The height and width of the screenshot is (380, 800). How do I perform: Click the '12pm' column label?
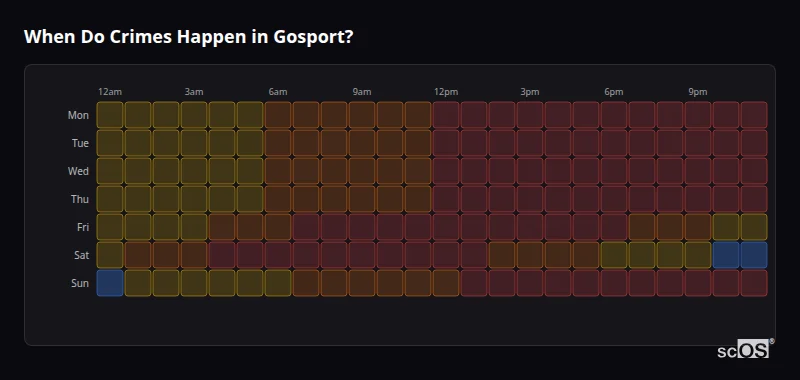(446, 92)
